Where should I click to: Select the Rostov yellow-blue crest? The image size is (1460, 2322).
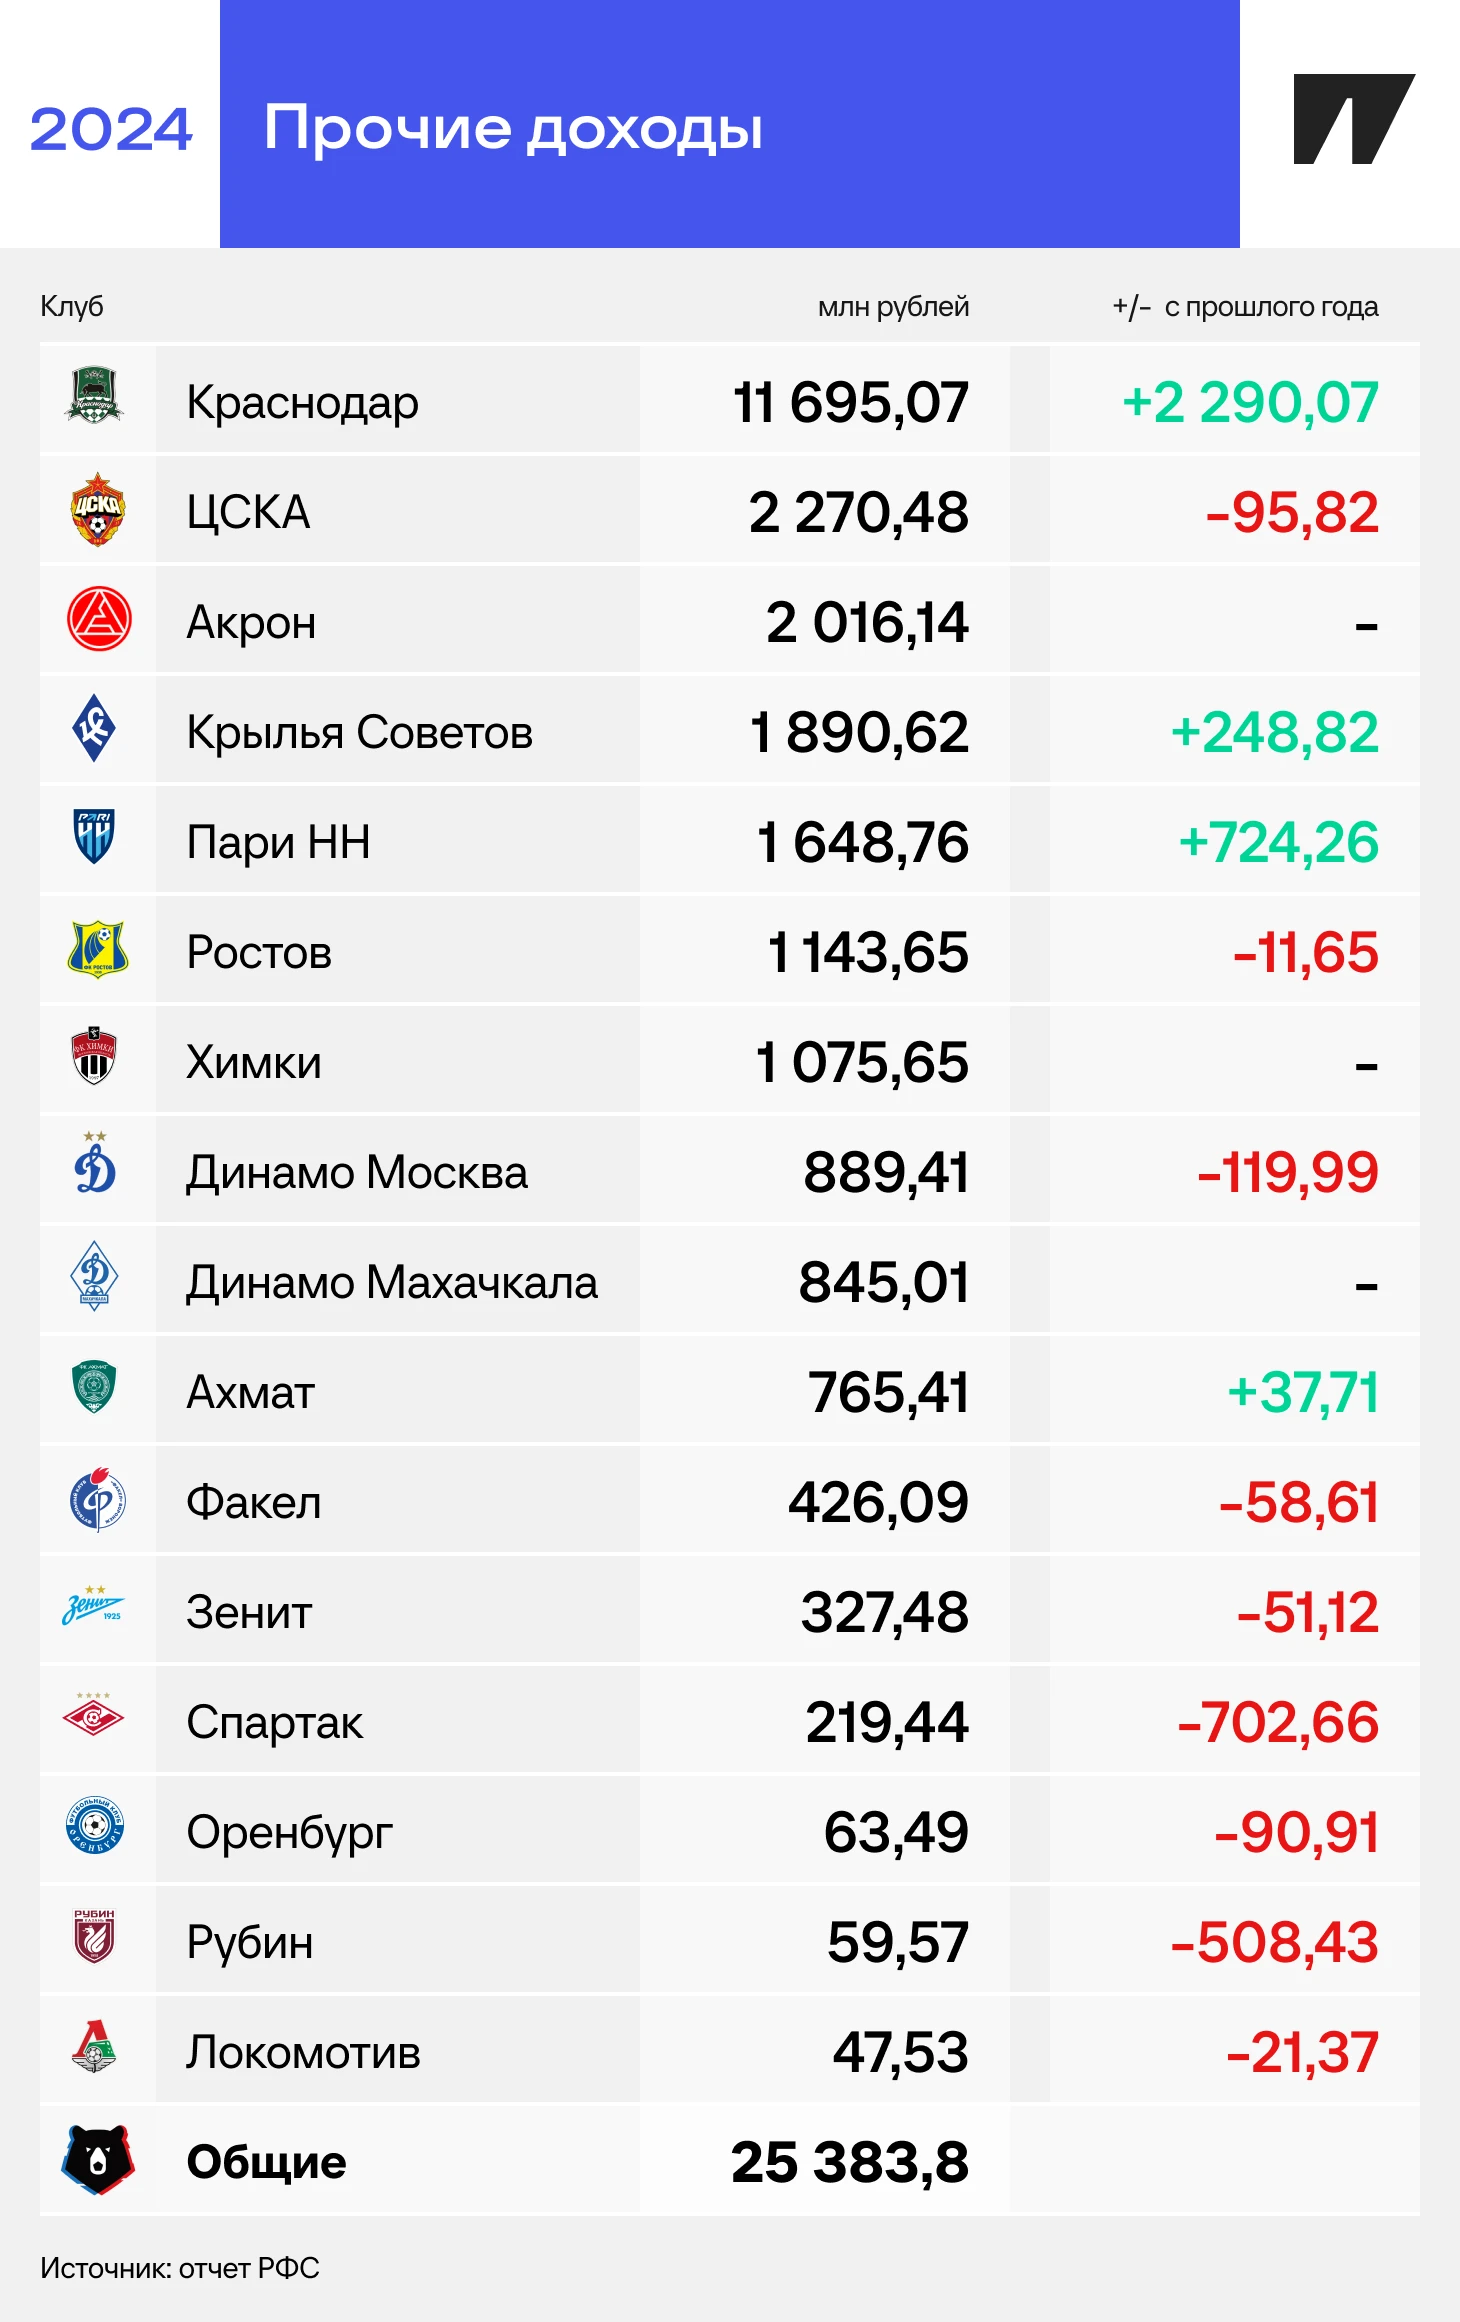[97, 949]
